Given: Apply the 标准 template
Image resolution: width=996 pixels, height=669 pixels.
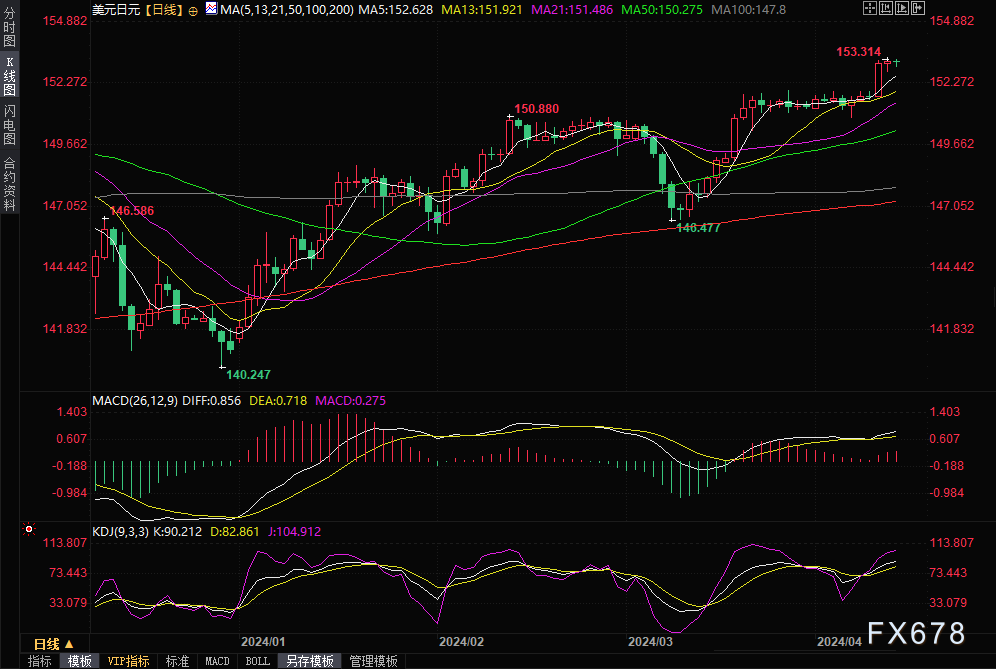Looking at the screenshot, I should point(177,661).
